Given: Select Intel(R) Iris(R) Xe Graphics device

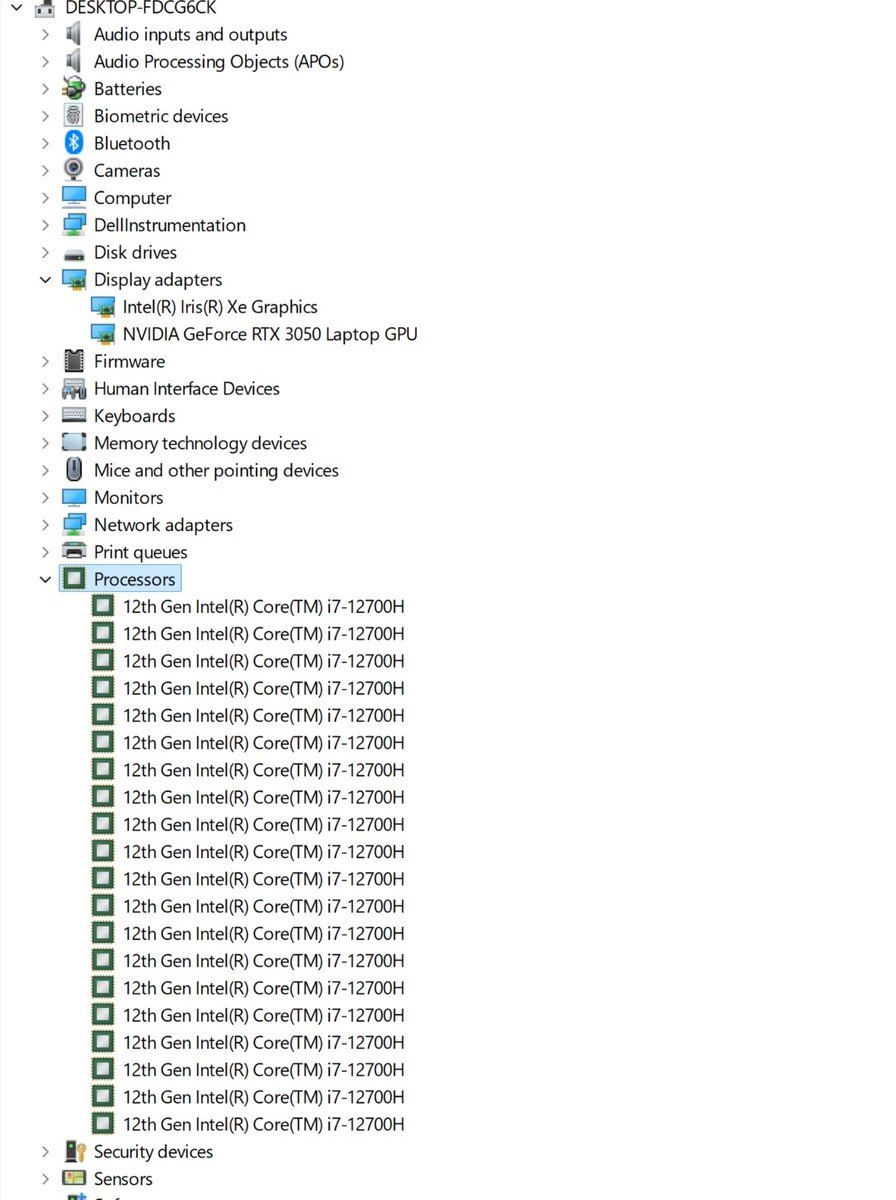Looking at the screenshot, I should pos(220,307).
